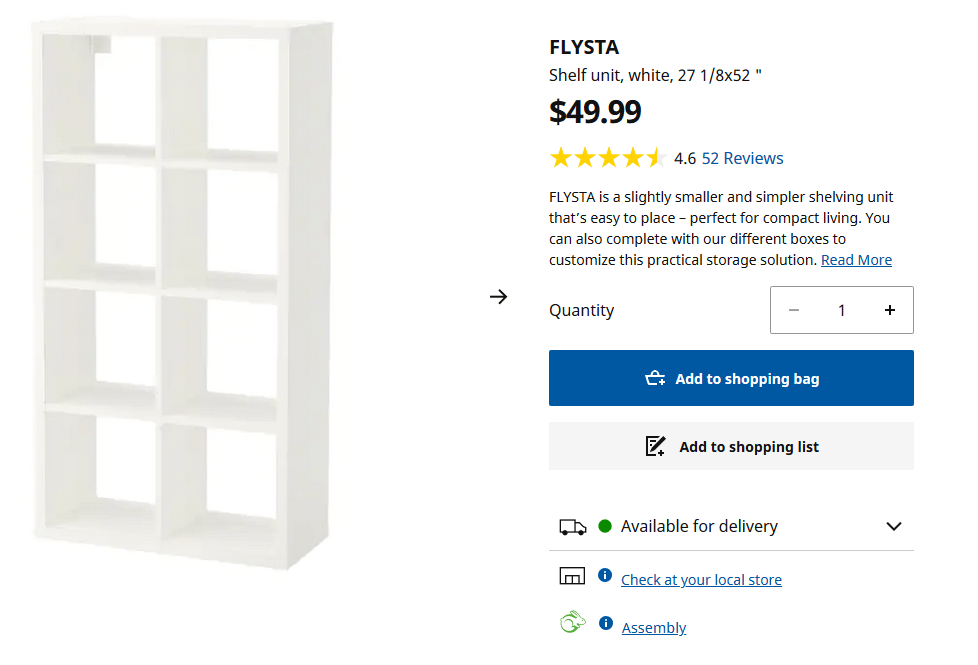
Task: Open the 52 Reviews link
Action: (742, 158)
